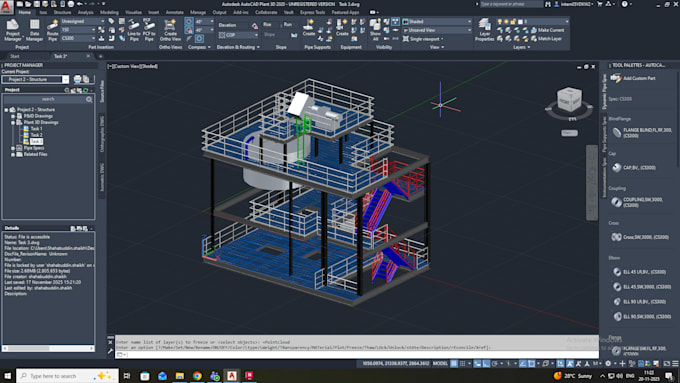Image resolution: width=680 pixels, height=383 pixels.
Task: Open the Project 2 - Structure project dropdown
Action: pos(35,79)
